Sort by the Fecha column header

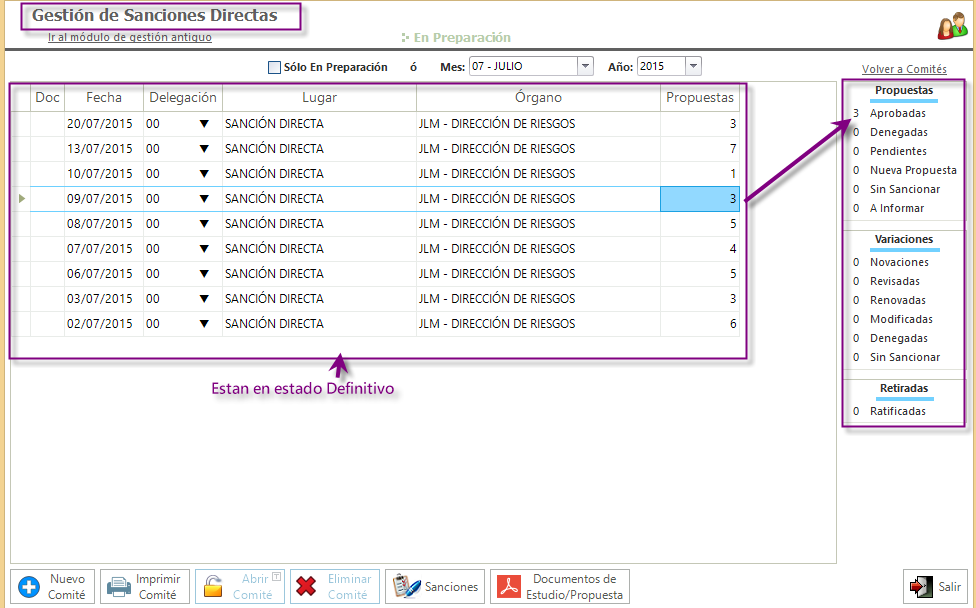click(104, 98)
